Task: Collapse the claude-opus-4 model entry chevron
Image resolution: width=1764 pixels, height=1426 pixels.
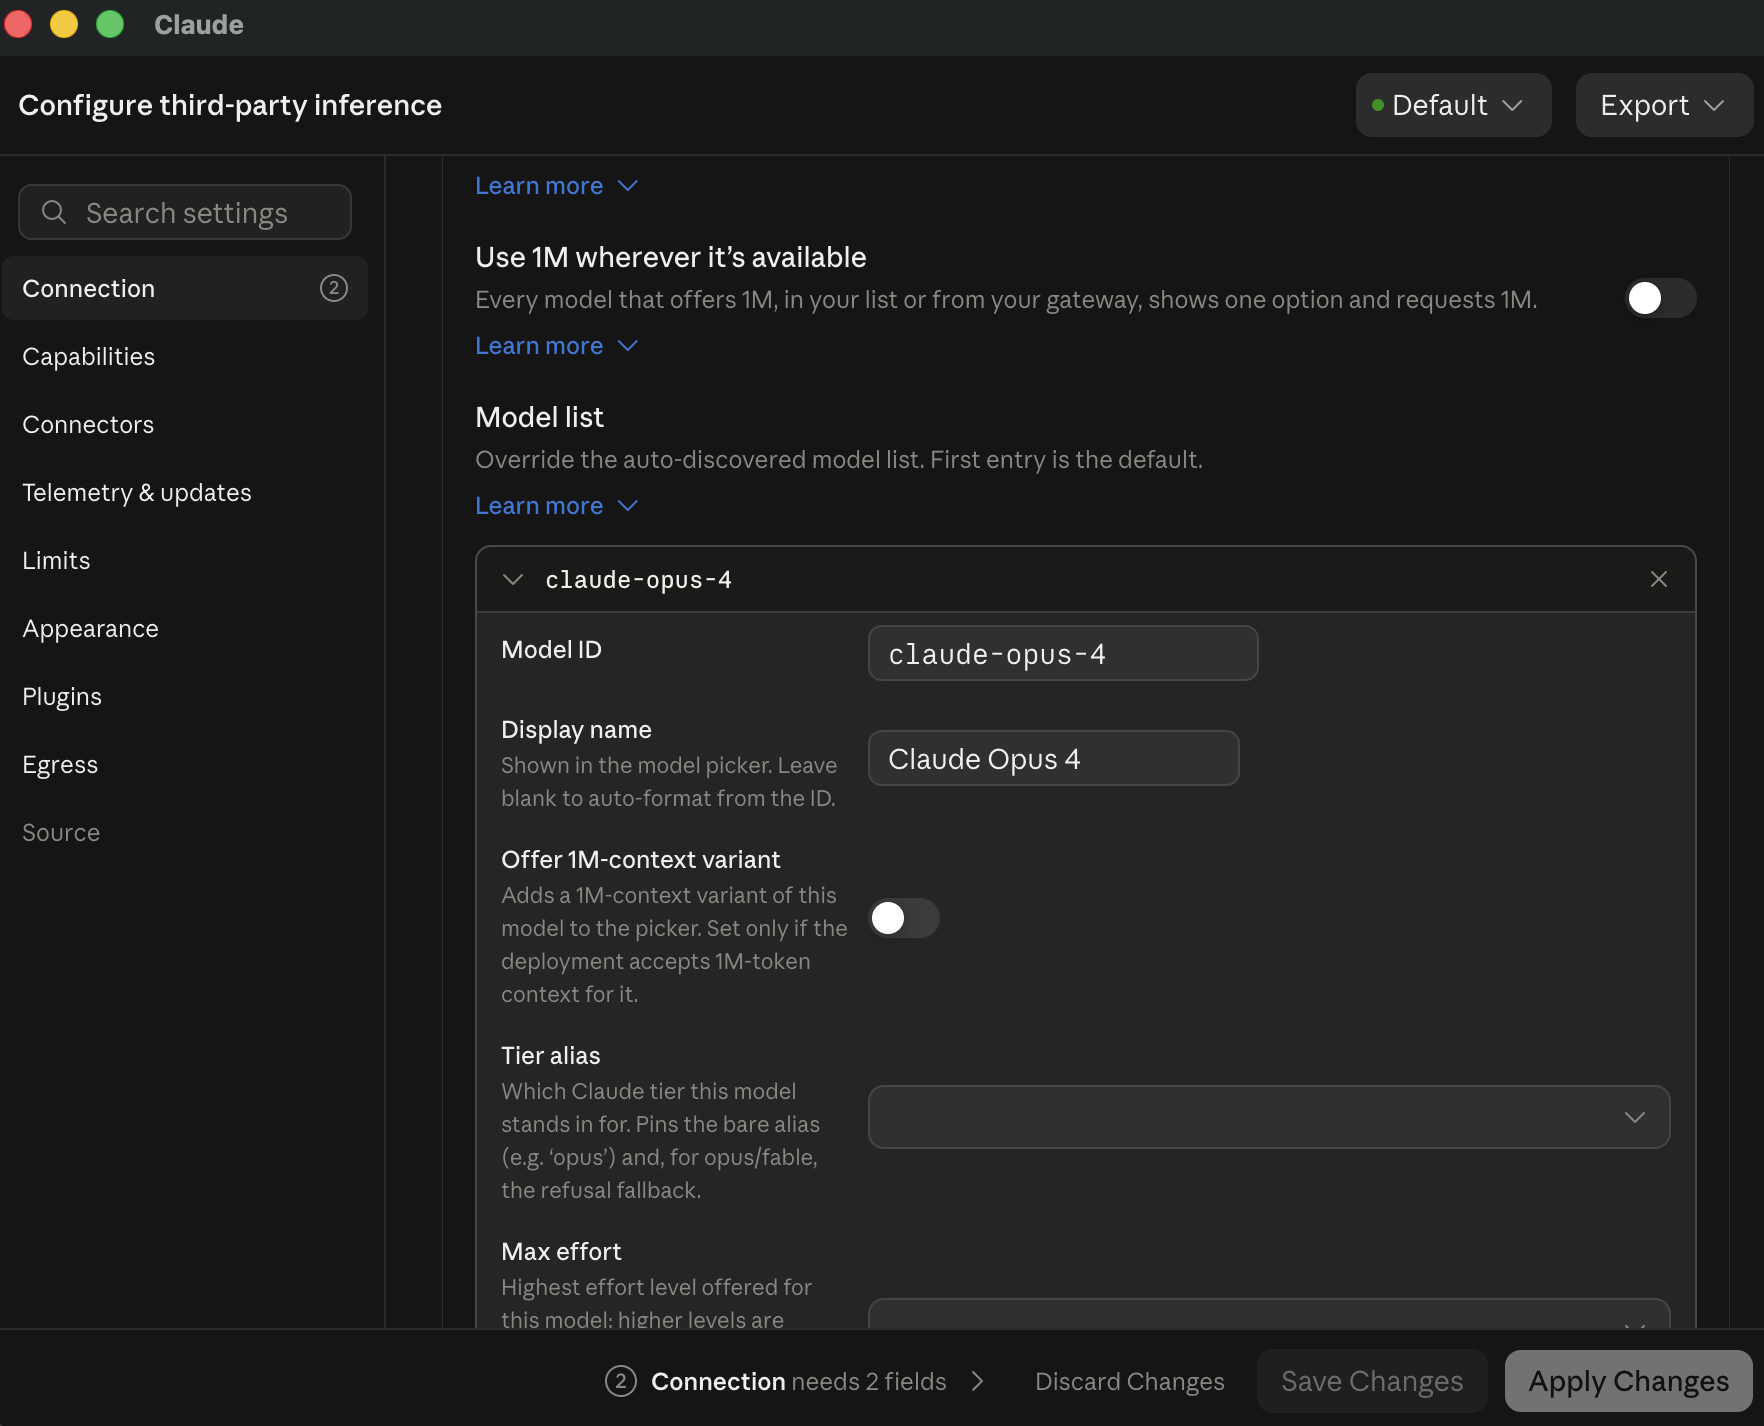Action: pyautogui.click(x=513, y=579)
